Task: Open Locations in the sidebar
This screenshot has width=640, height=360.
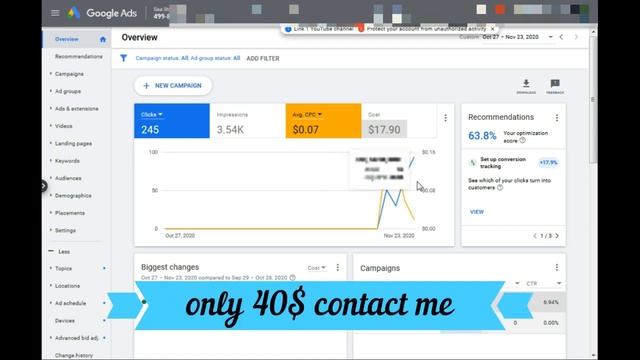Action: click(67, 286)
